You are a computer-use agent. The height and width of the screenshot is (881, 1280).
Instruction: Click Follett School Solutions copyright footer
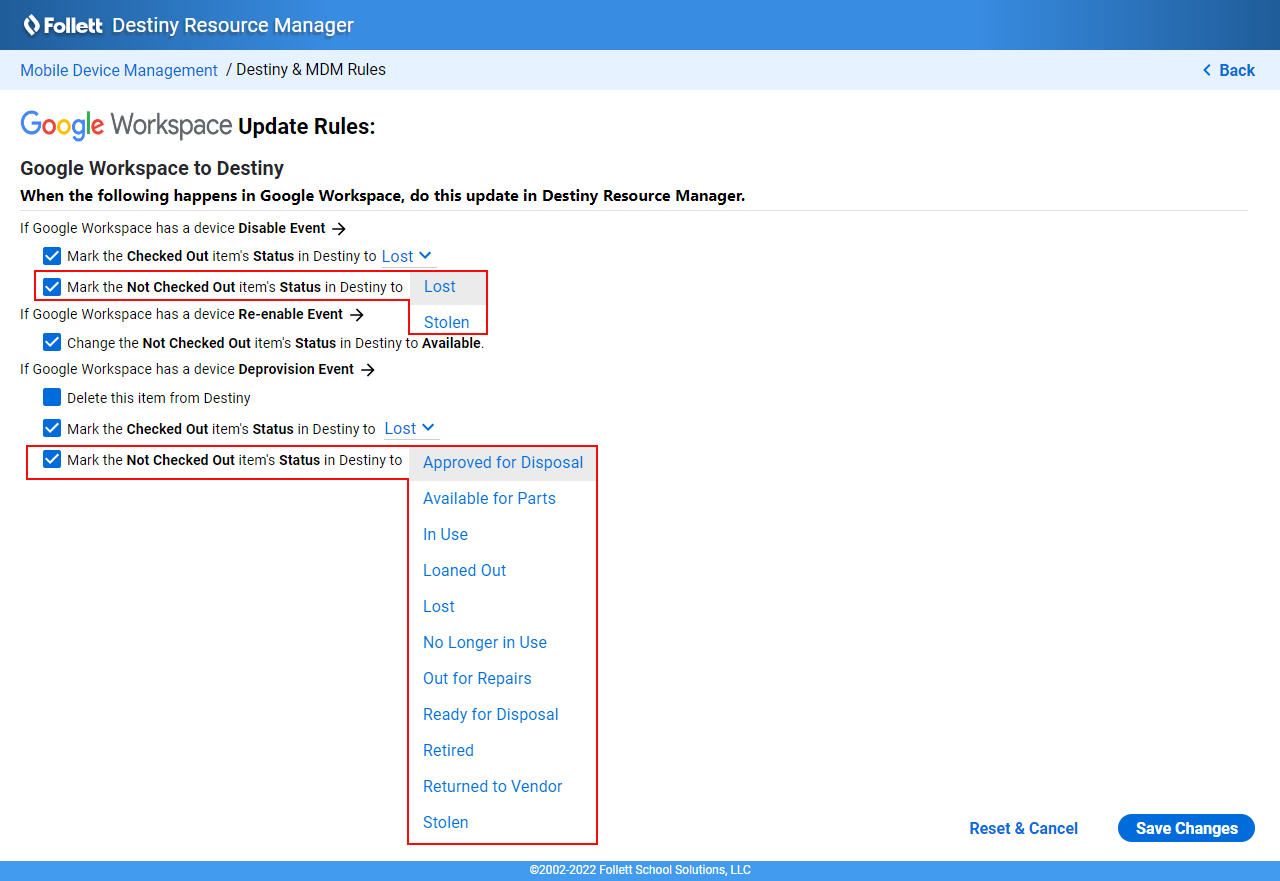(x=640, y=870)
